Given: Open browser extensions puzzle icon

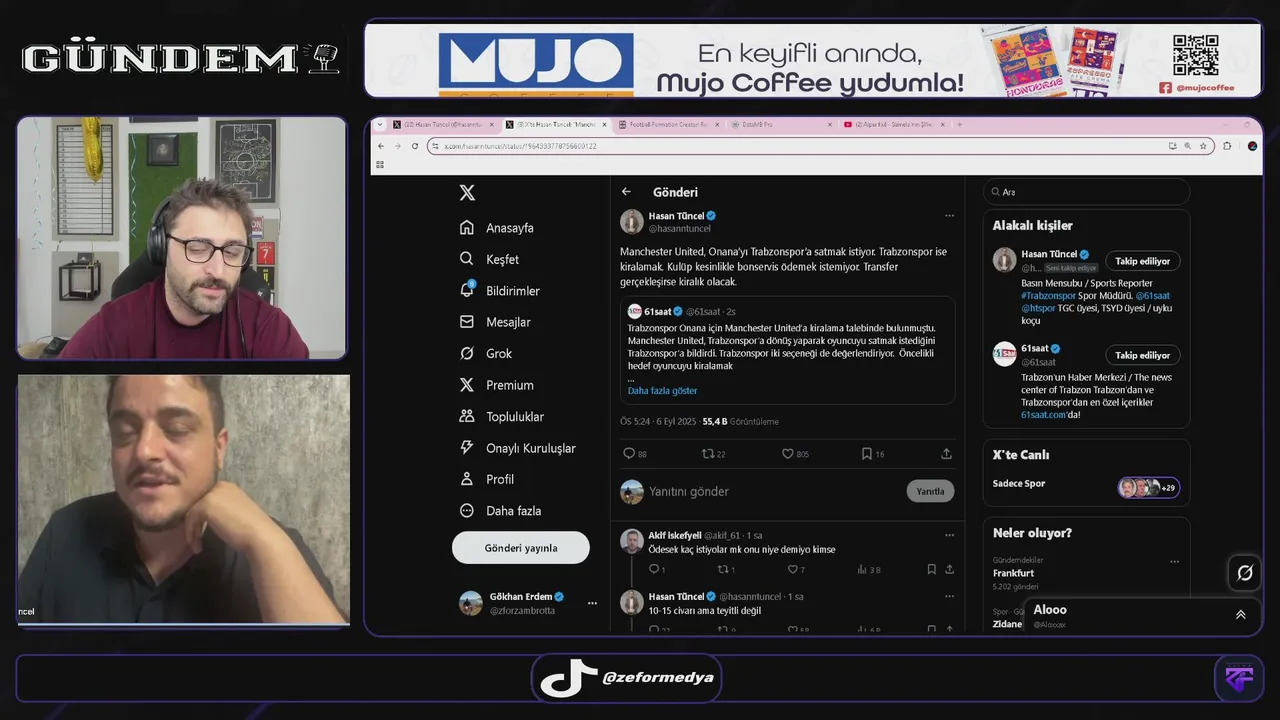Looking at the screenshot, I should pyautogui.click(x=1227, y=146).
